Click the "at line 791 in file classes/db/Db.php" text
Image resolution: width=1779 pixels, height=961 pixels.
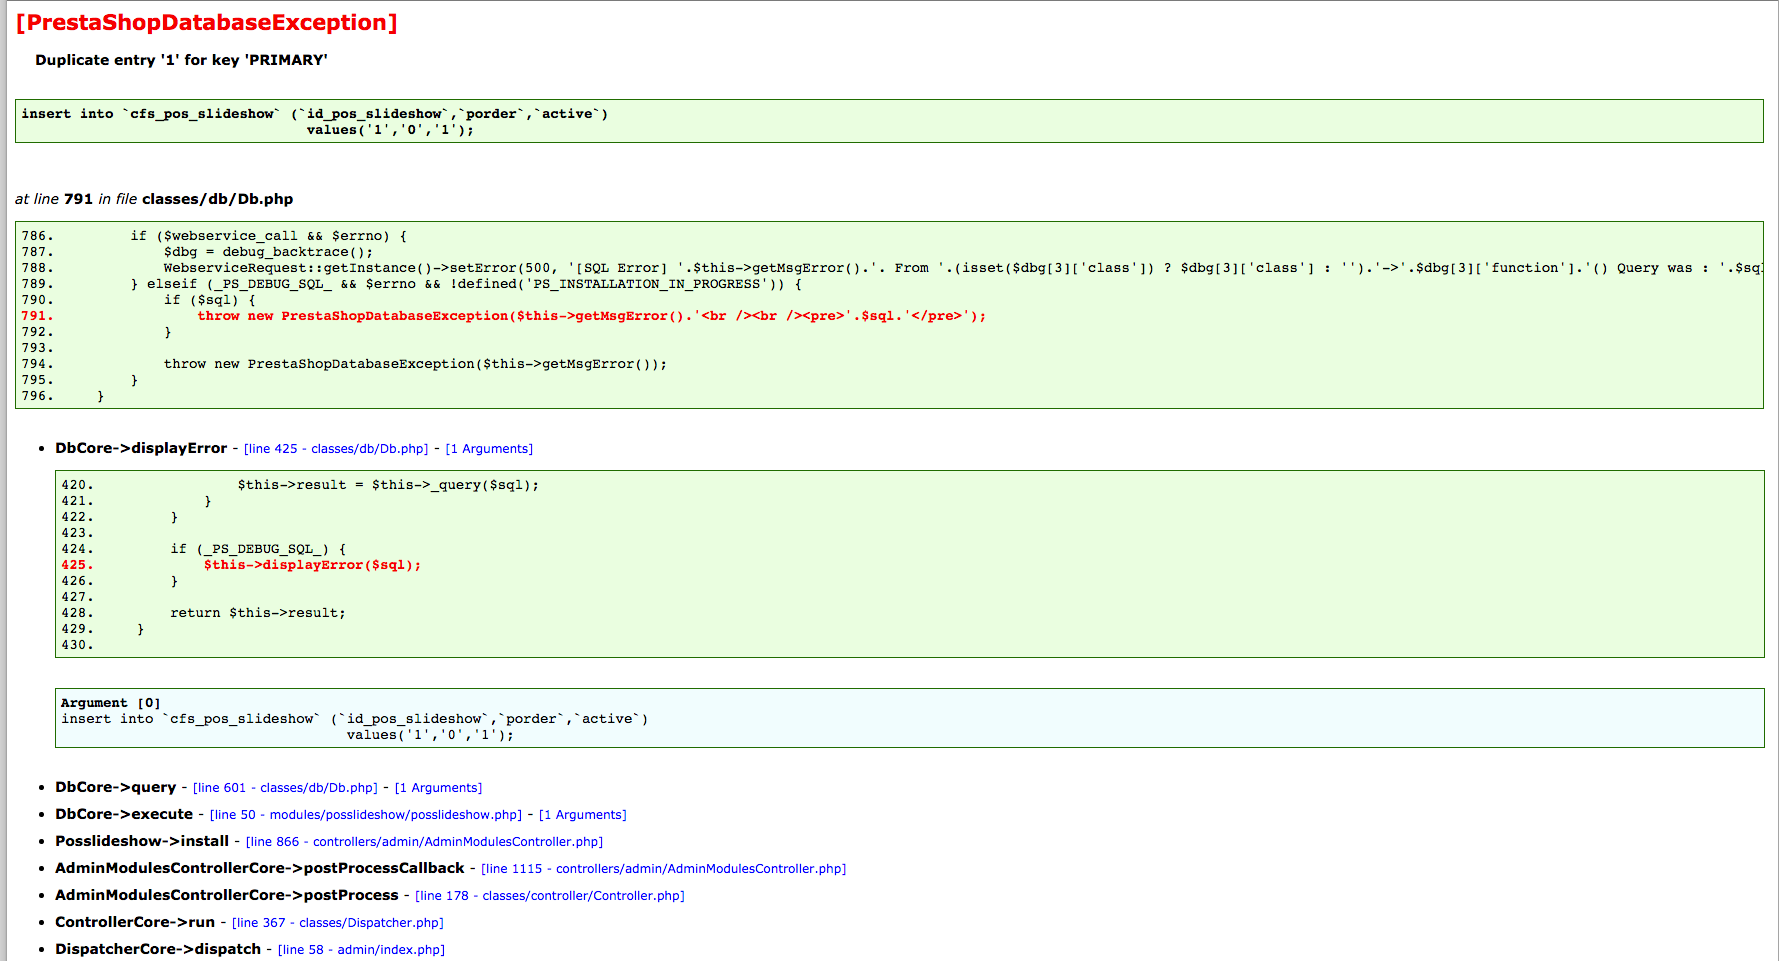[x=154, y=199]
